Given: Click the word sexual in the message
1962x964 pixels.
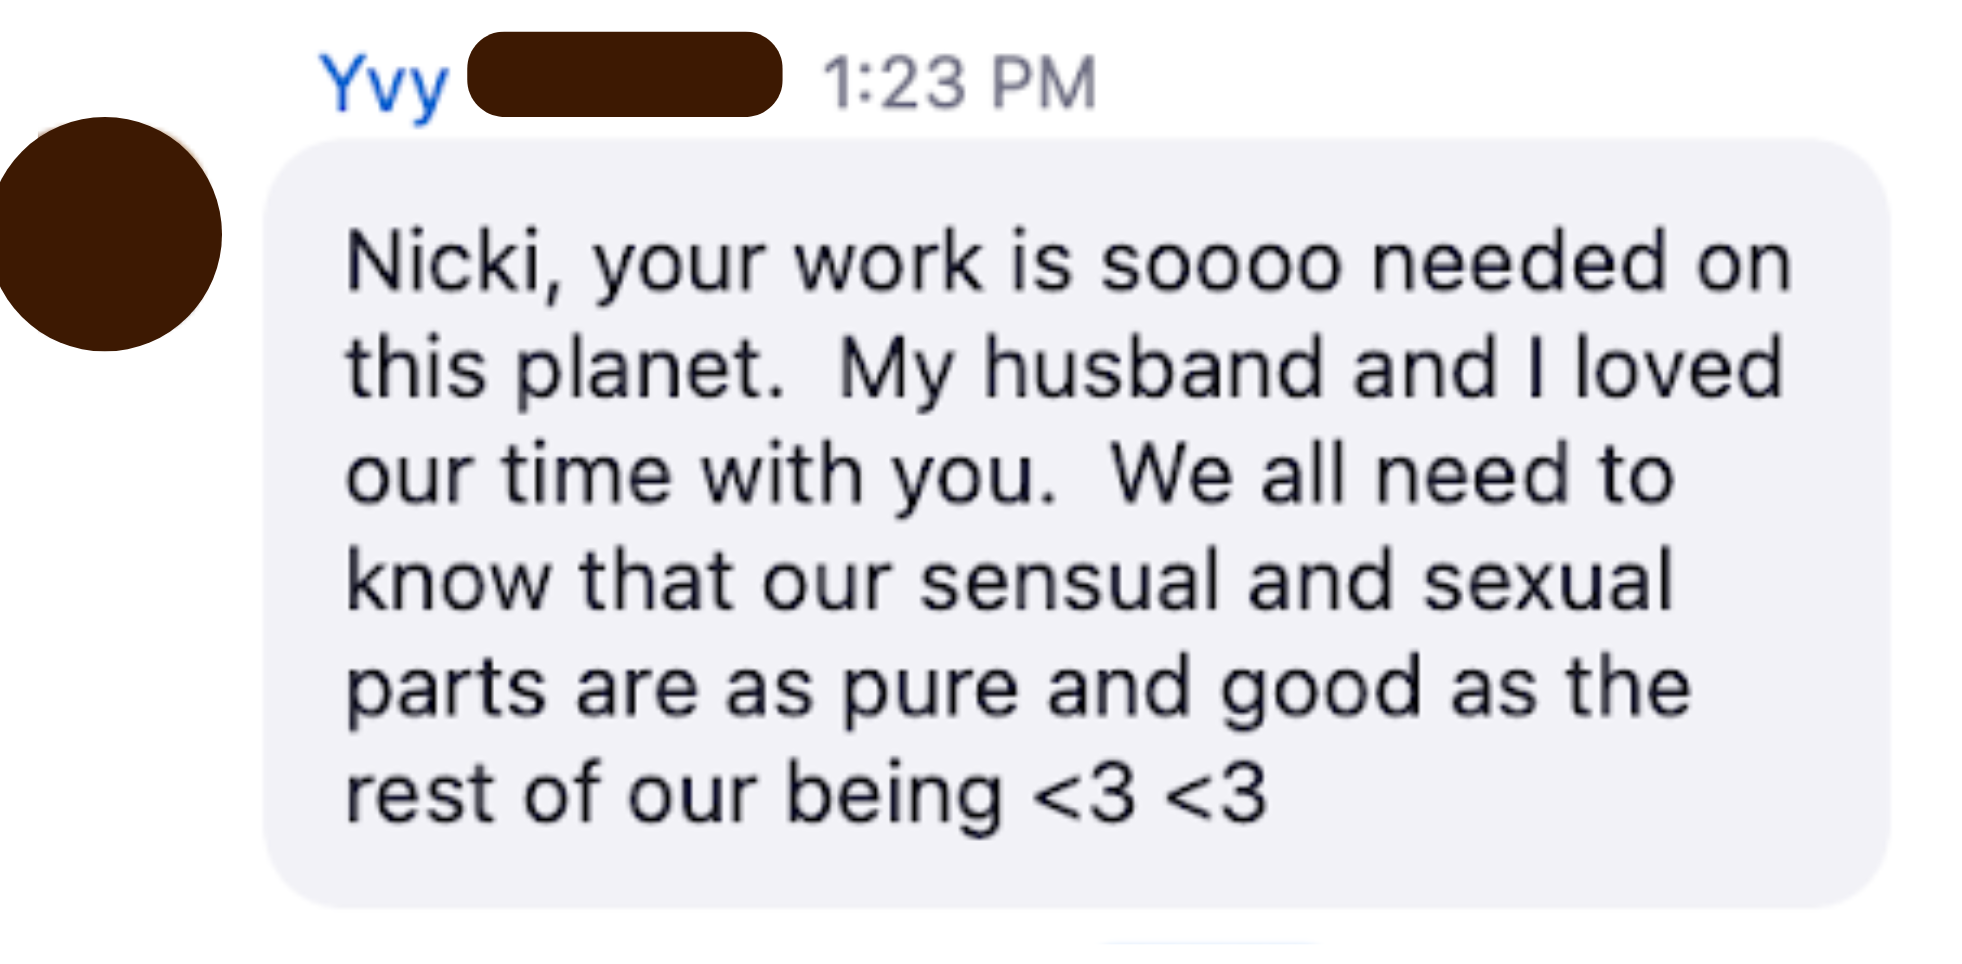Looking at the screenshot, I should [1547, 581].
